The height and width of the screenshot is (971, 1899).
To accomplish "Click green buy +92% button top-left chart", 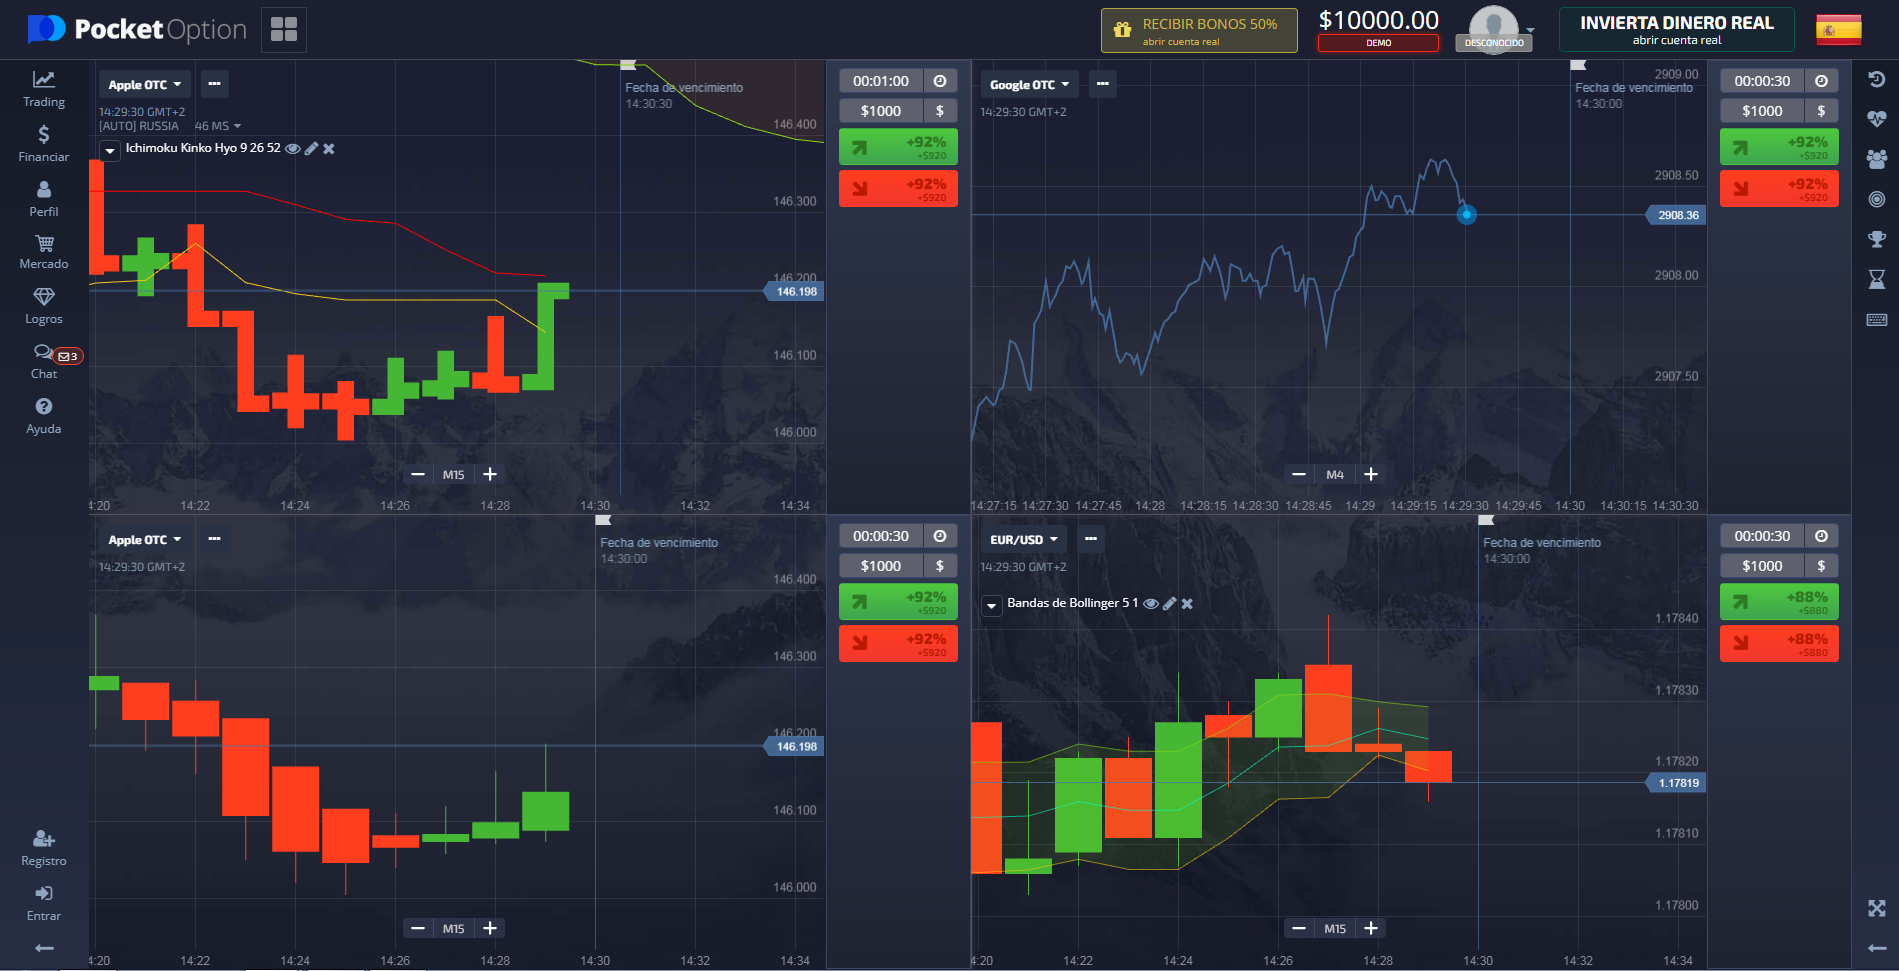I will 898,147.
